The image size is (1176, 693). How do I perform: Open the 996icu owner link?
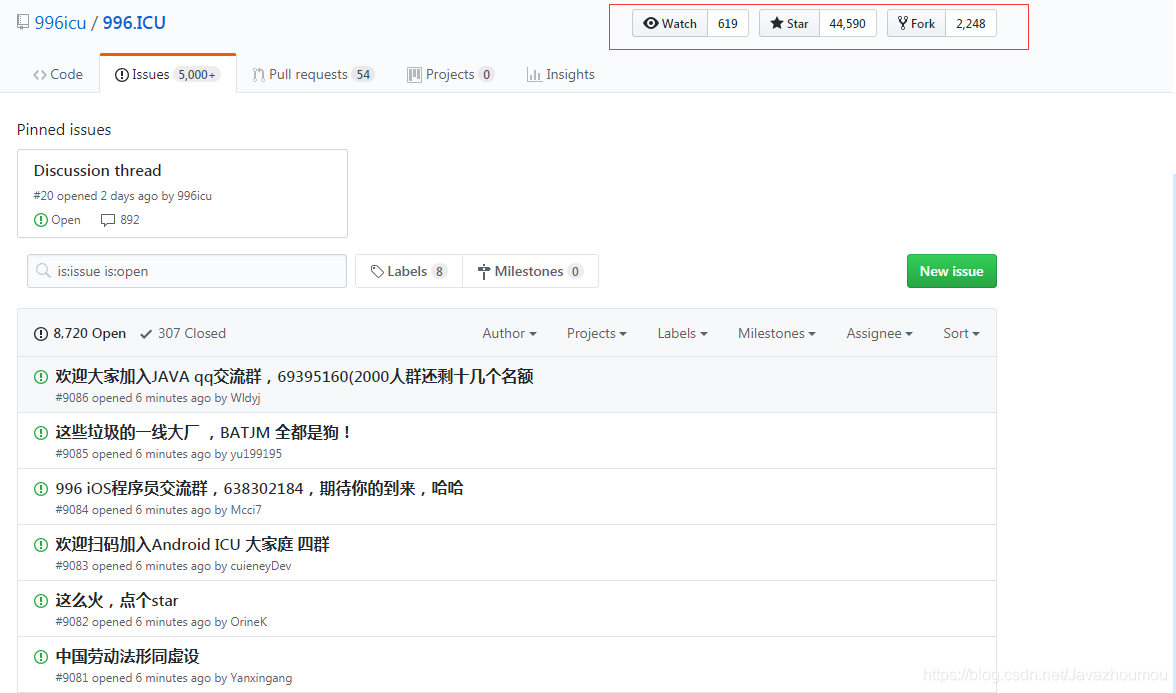click(x=60, y=23)
